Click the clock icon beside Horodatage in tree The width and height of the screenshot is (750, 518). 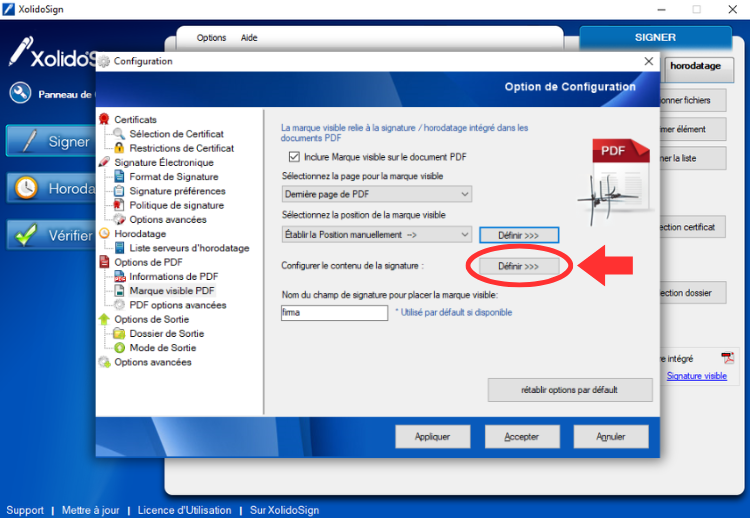(104, 233)
